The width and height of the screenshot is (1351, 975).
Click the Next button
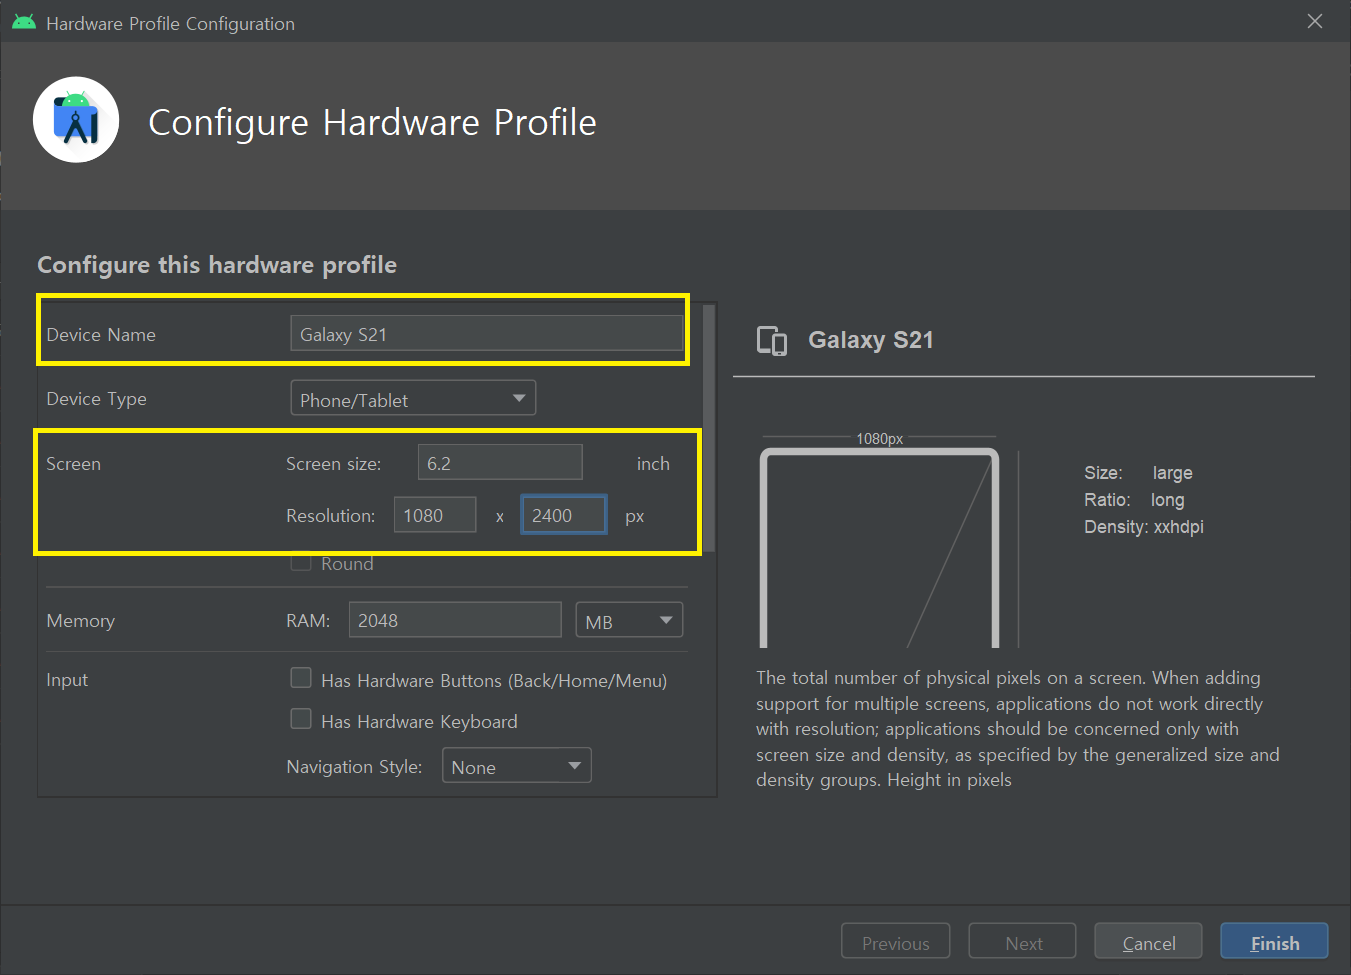1022,942
